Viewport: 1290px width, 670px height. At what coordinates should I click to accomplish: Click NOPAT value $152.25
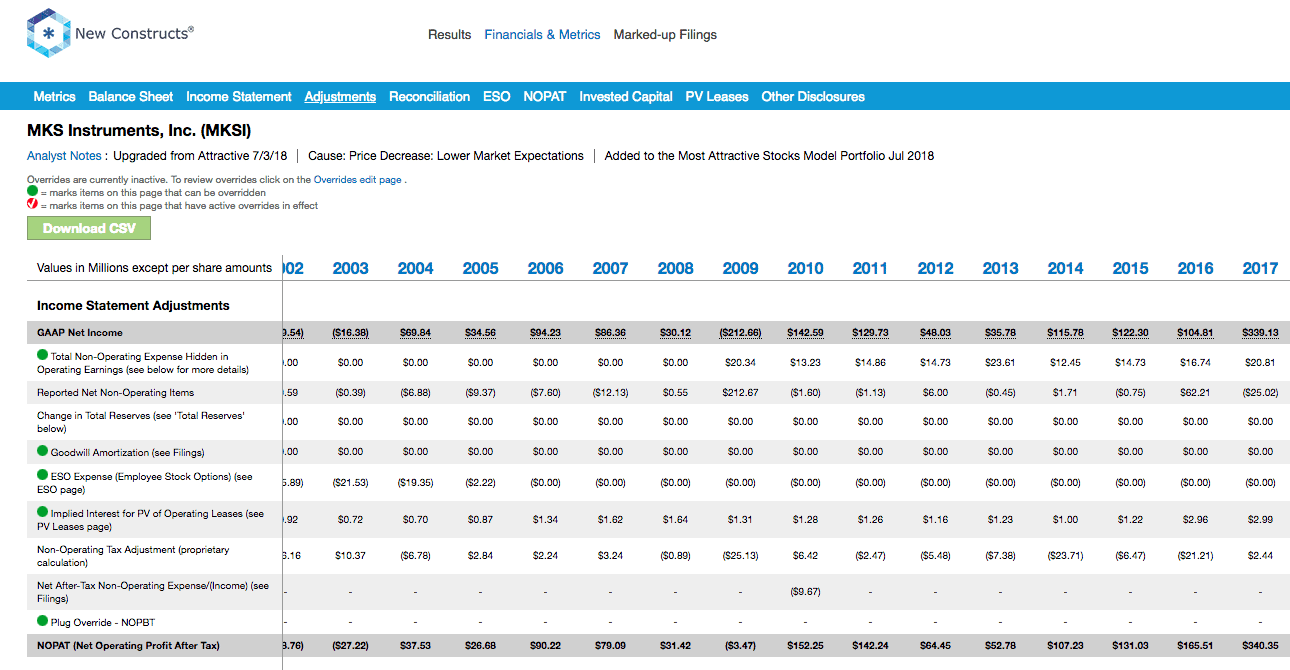[805, 646]
